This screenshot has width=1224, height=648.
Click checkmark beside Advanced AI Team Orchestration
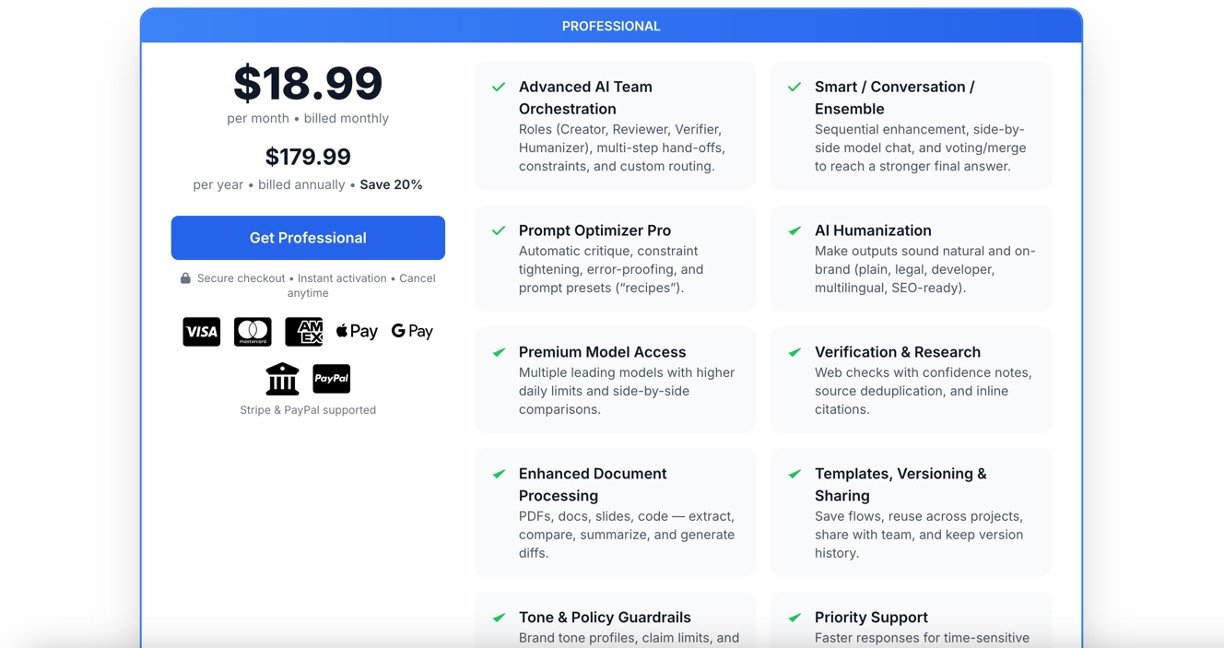498,87
